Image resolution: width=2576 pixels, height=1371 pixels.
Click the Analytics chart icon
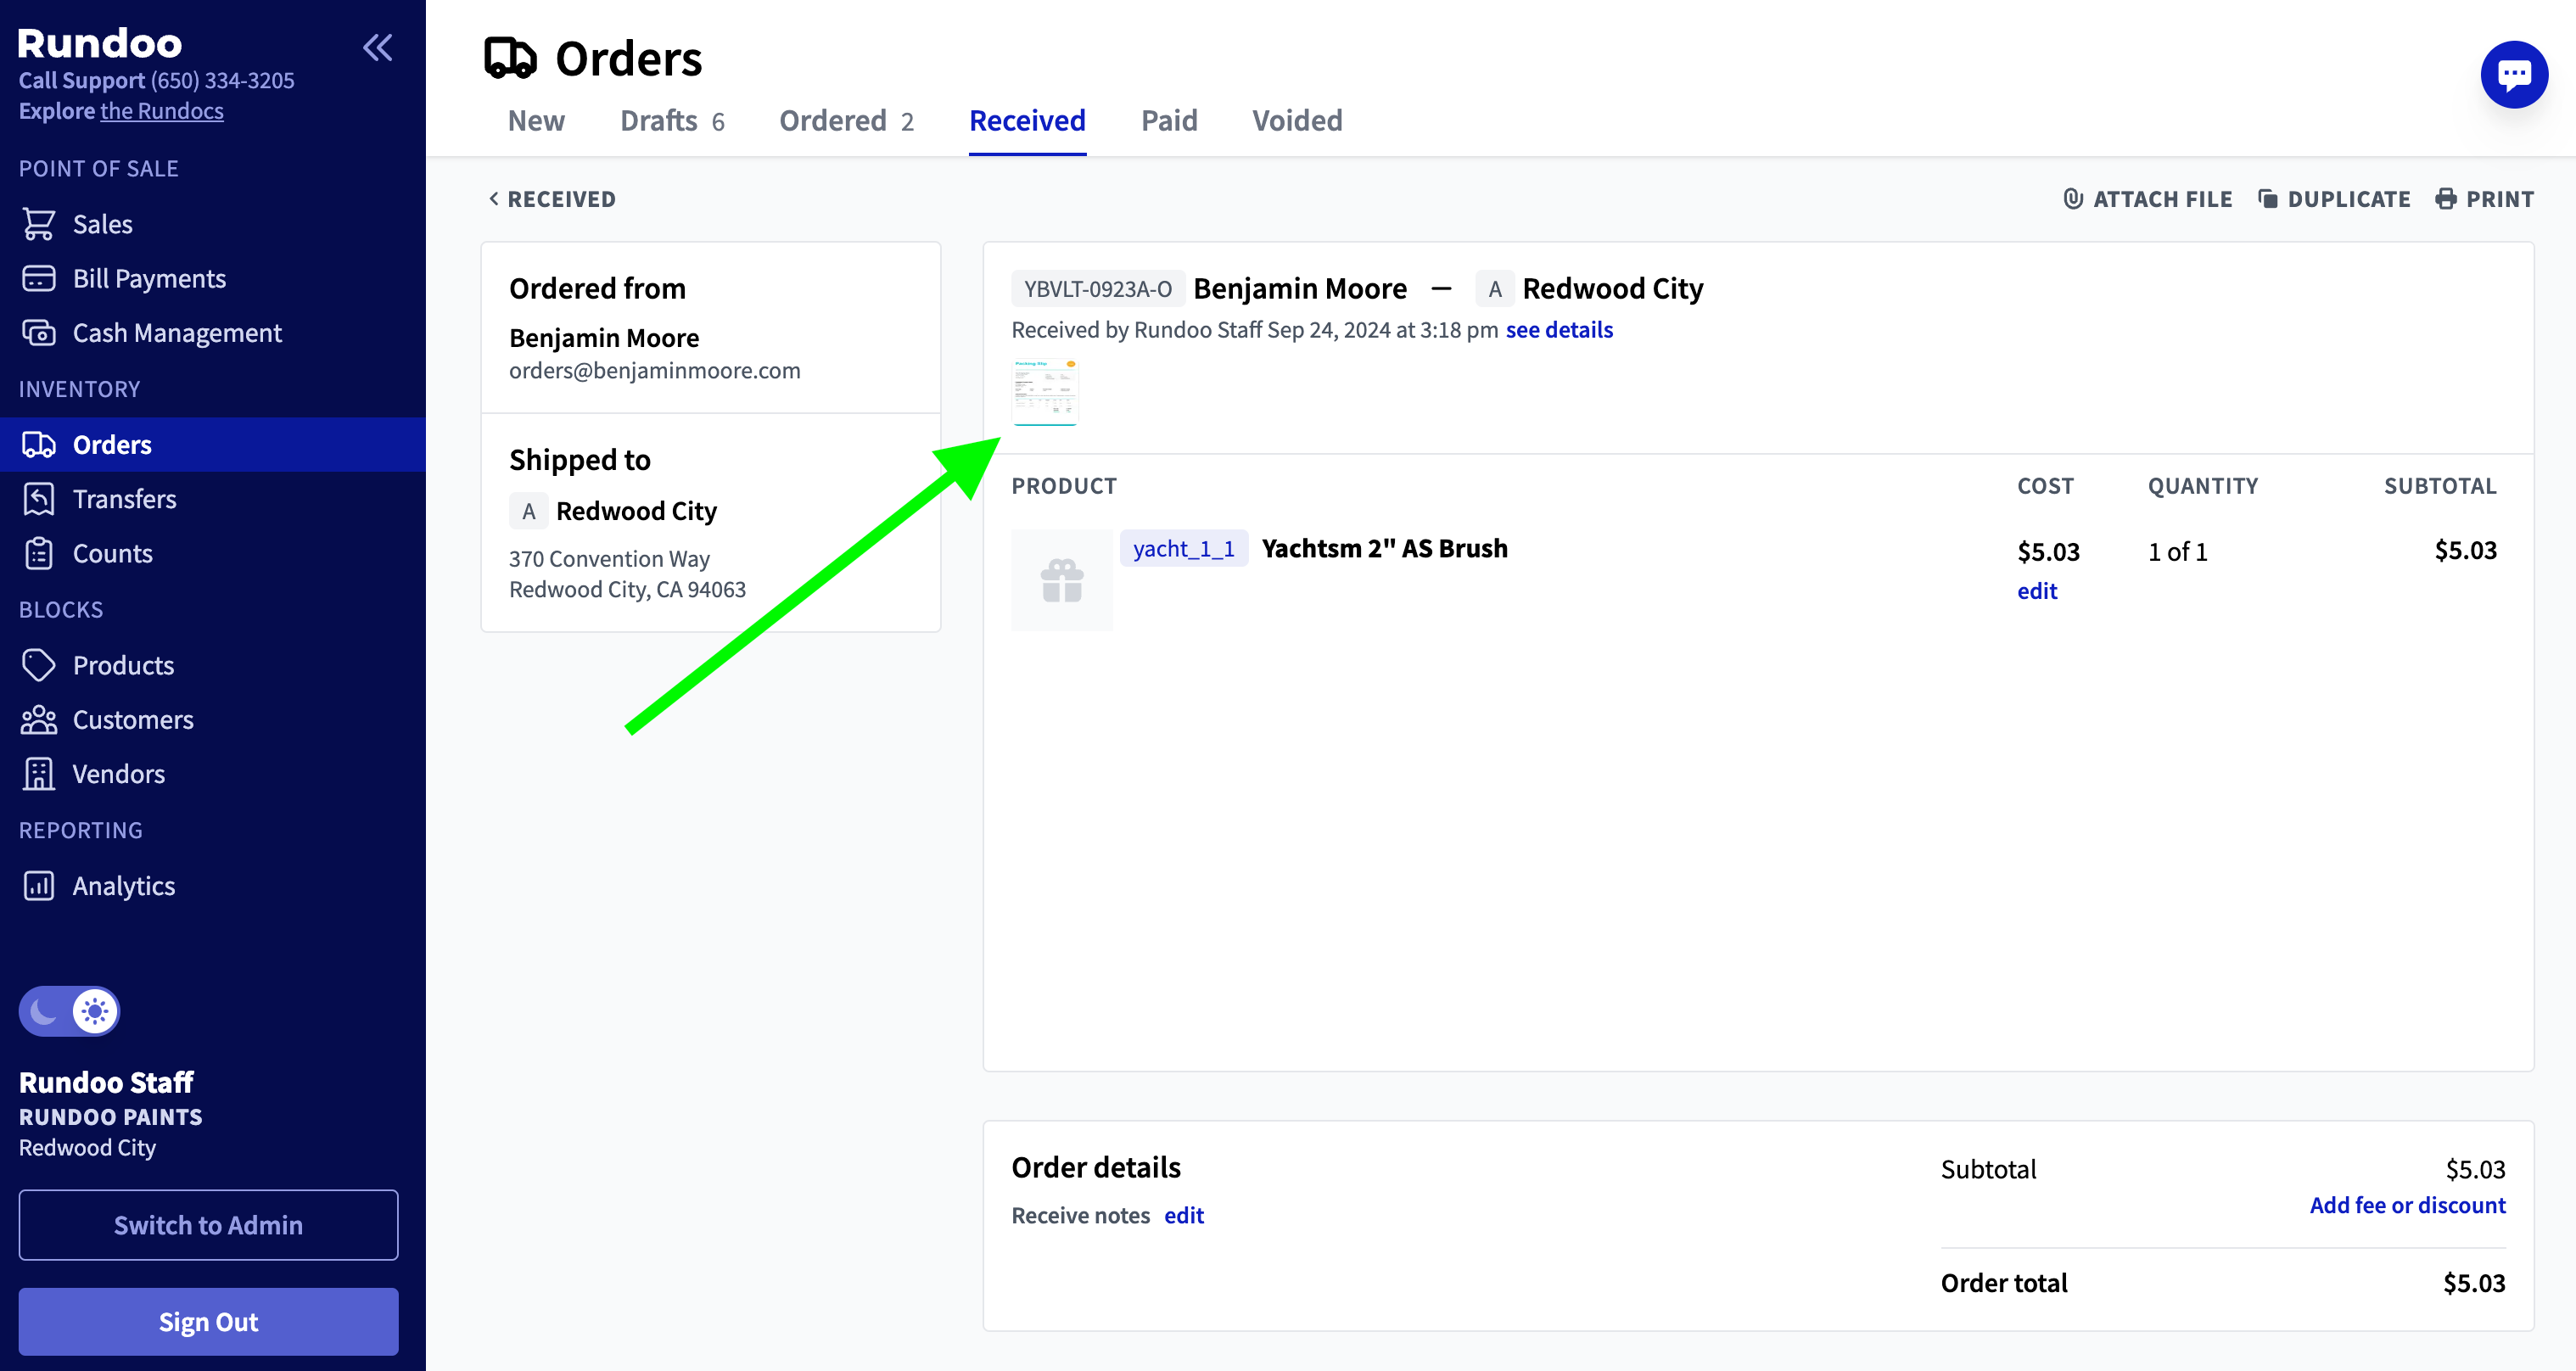coord(38,885)
